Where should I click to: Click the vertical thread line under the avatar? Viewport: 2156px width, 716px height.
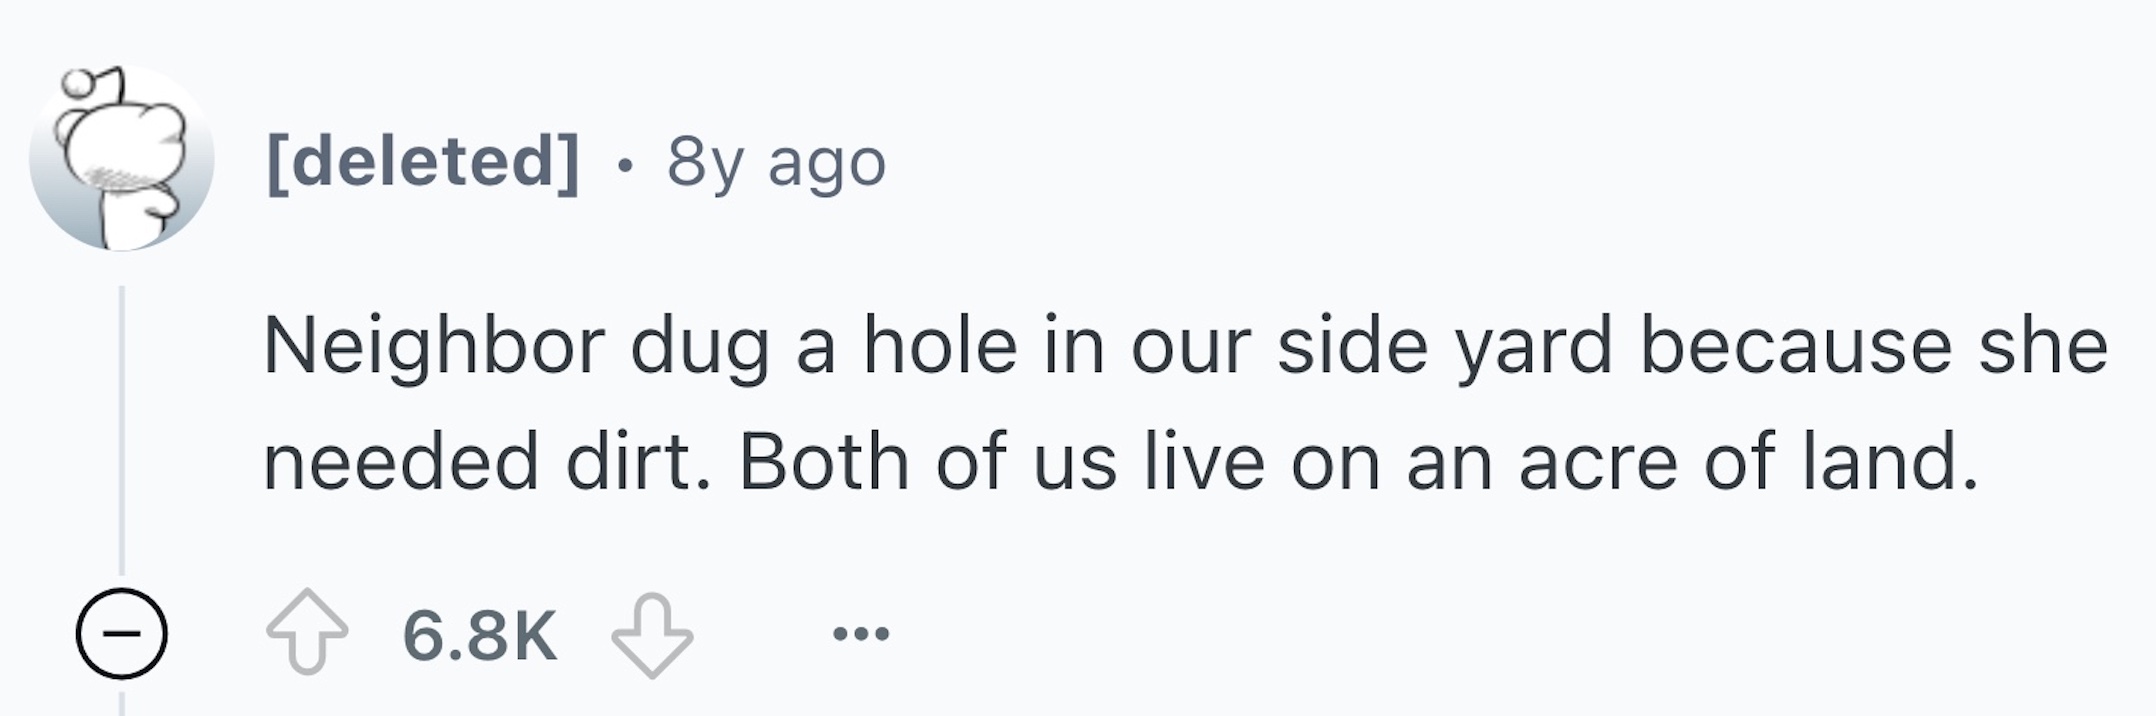pyautogui.click(x=122, y=430)
